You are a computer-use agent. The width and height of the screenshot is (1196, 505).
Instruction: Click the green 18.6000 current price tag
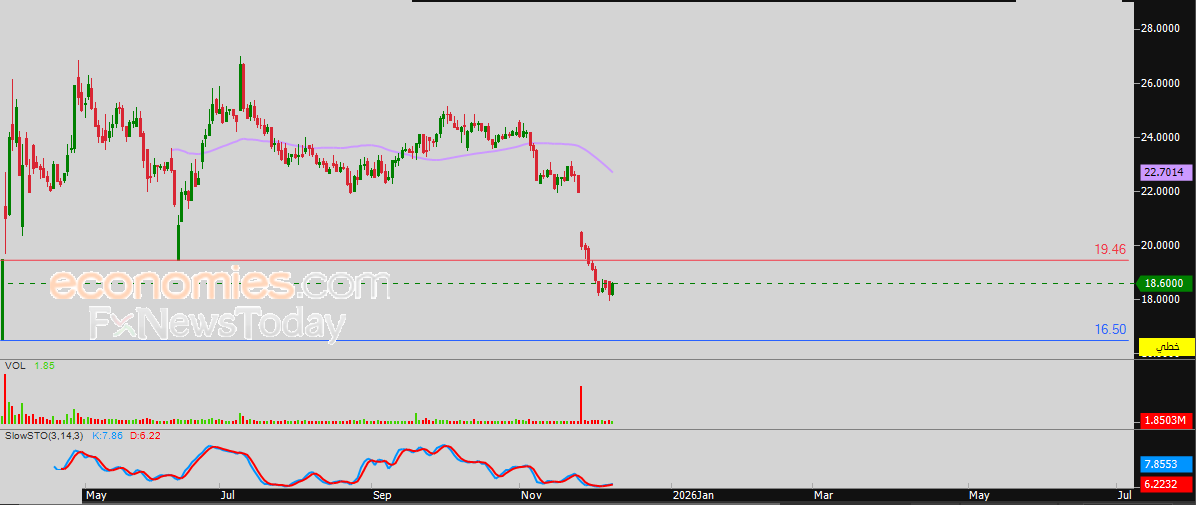(1166, 284)
